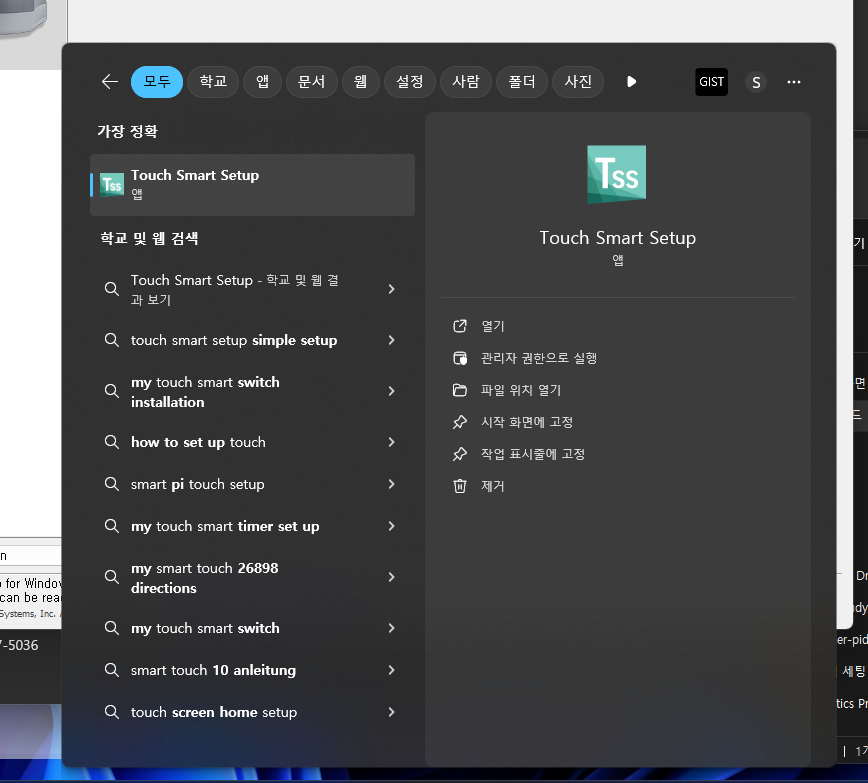Viewport: 868px width, 783px height.
Task: Click 열기 to open the app
Action: coord(493,326)
